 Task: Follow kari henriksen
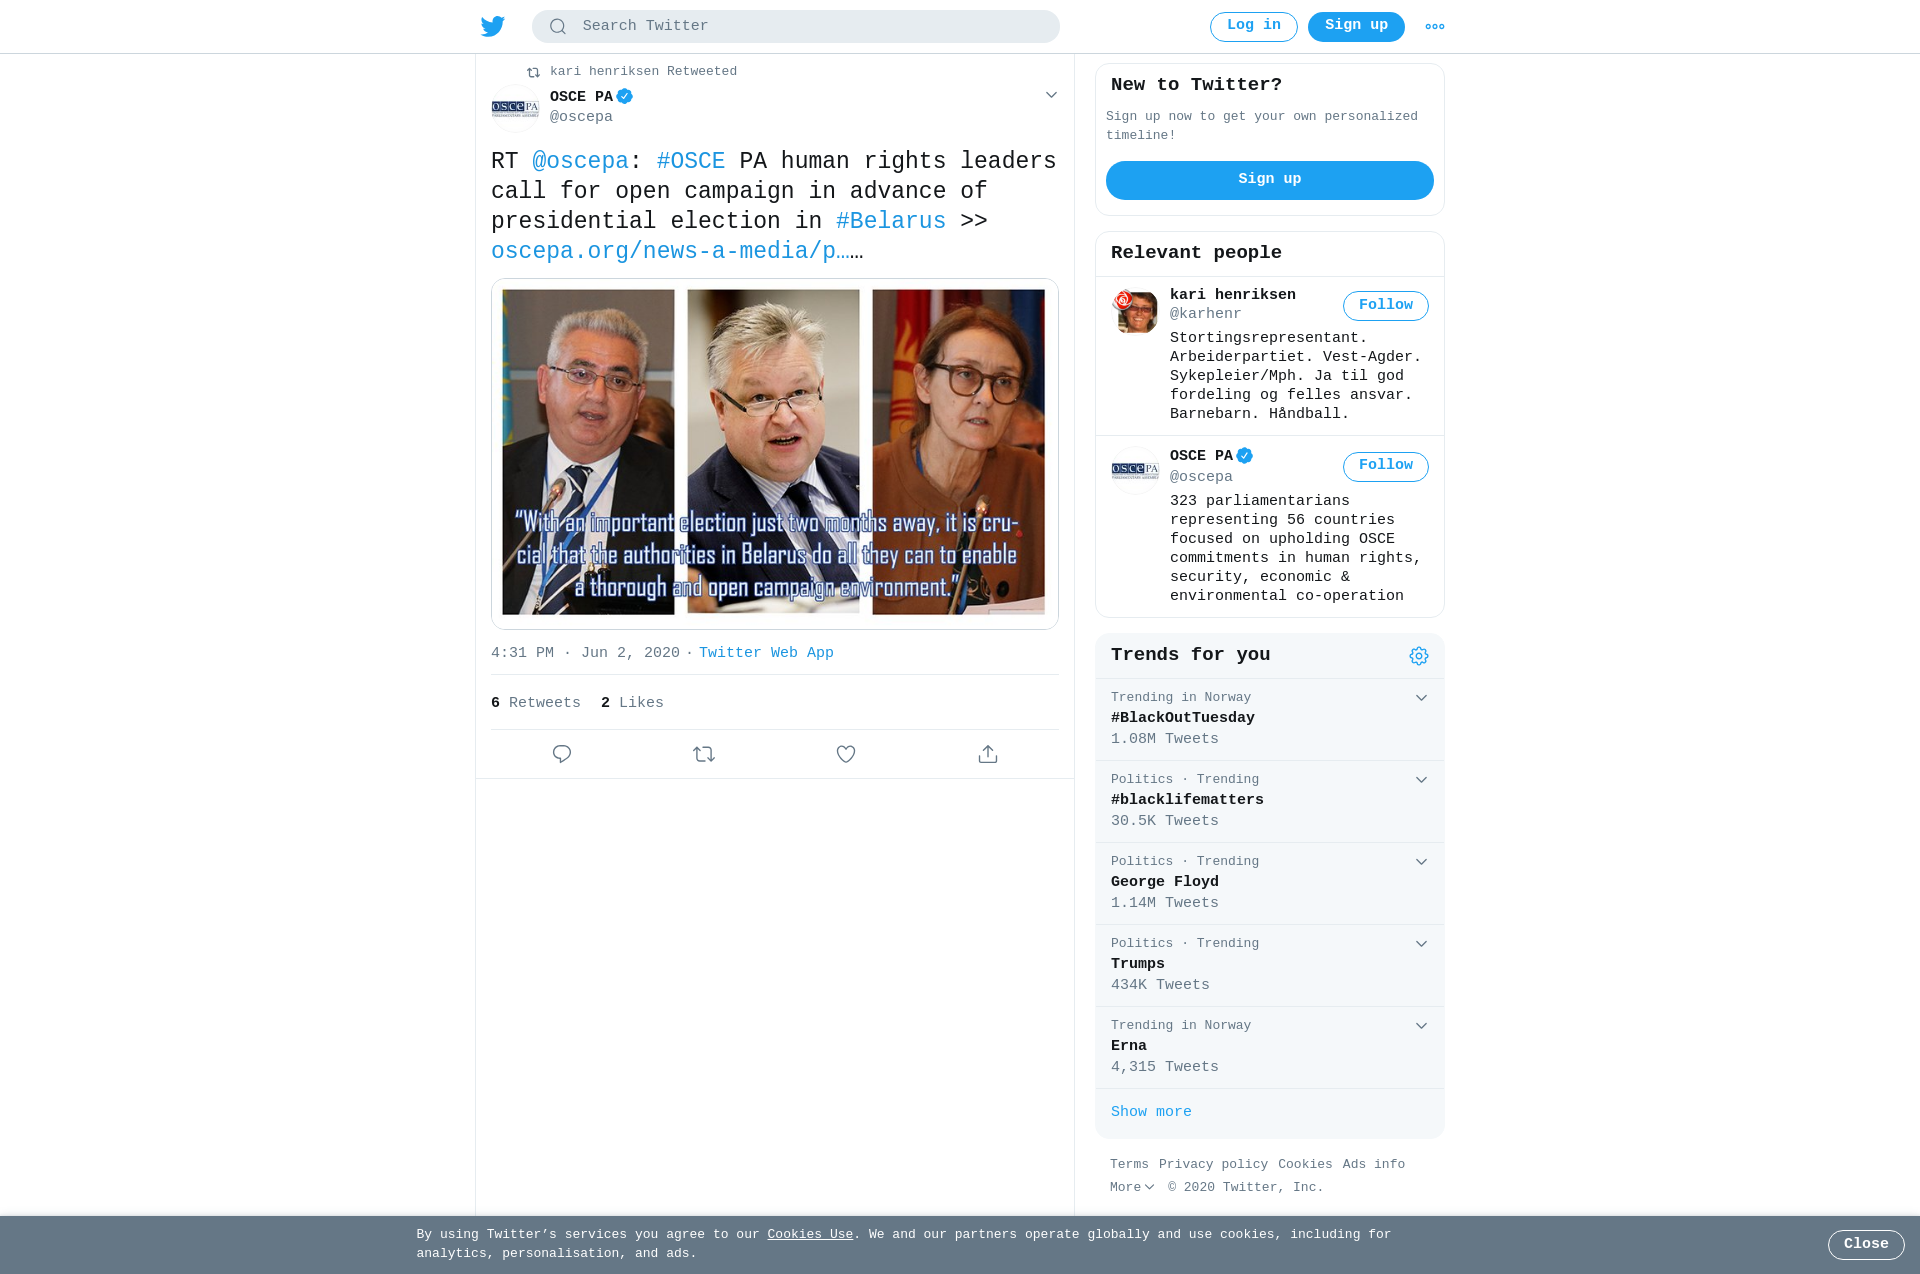click(x=1386, y=306)
